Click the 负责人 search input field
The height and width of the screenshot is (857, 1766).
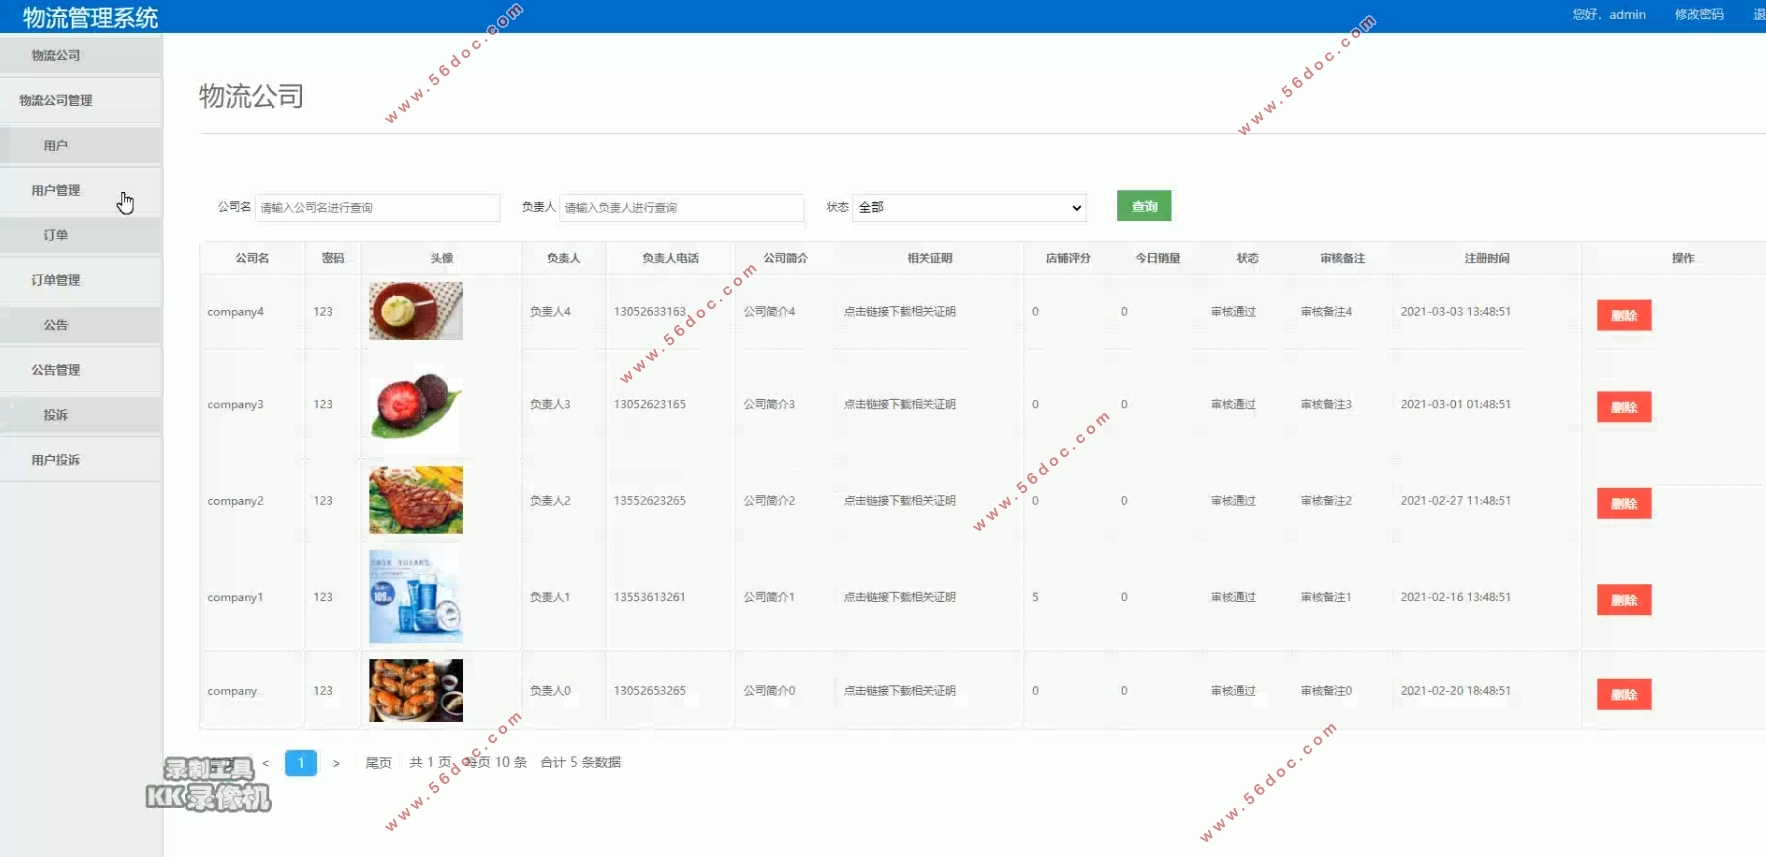coord(680,207)
